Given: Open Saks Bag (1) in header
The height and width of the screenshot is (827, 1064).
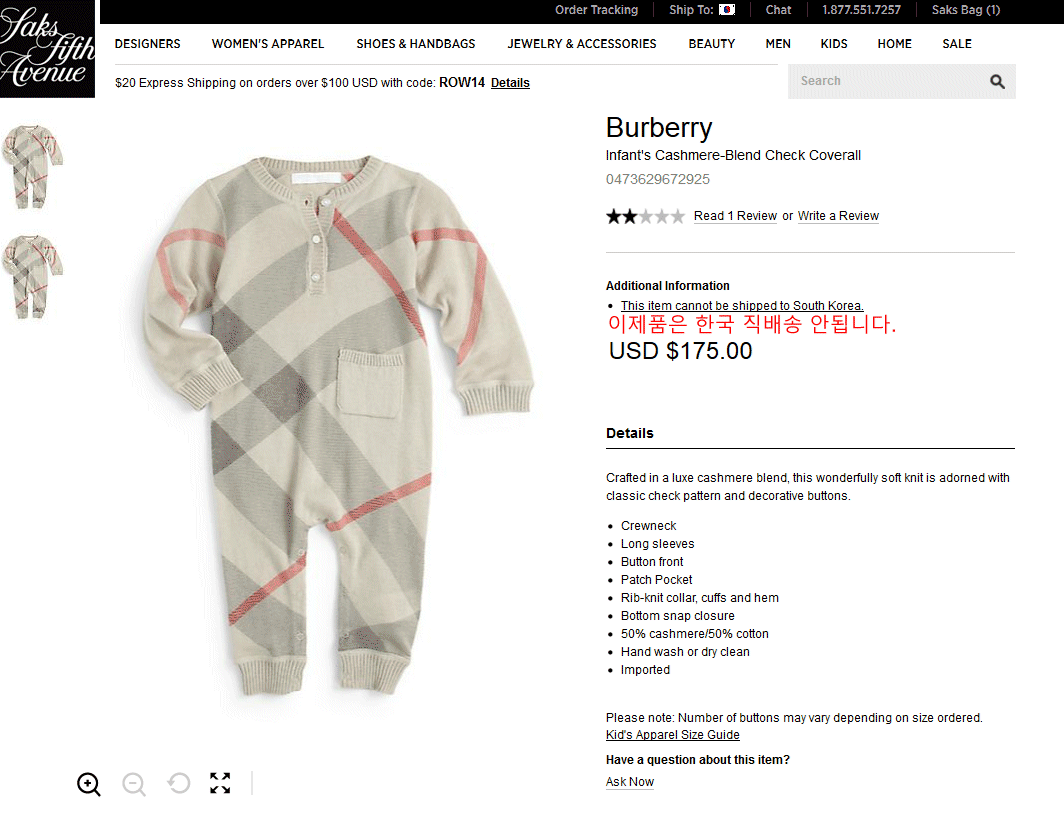Looking at the screenshot, I should click(x=966, y=9).
